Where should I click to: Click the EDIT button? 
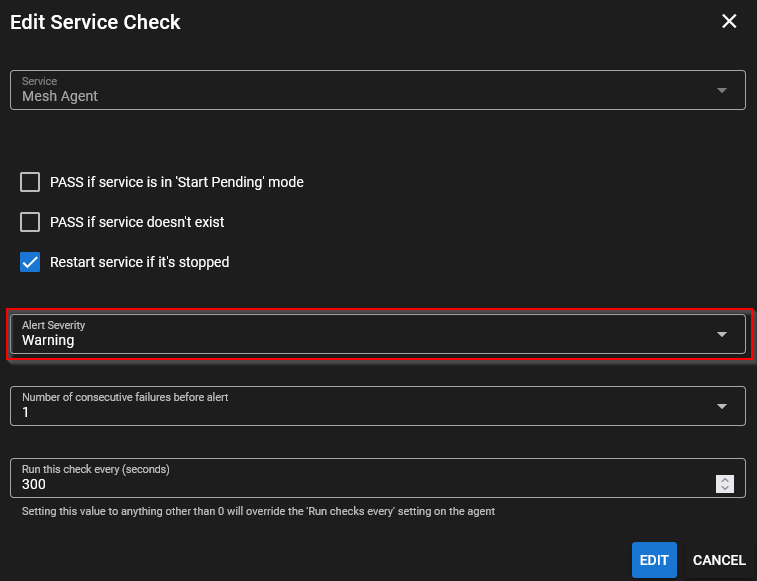(654, 560)
